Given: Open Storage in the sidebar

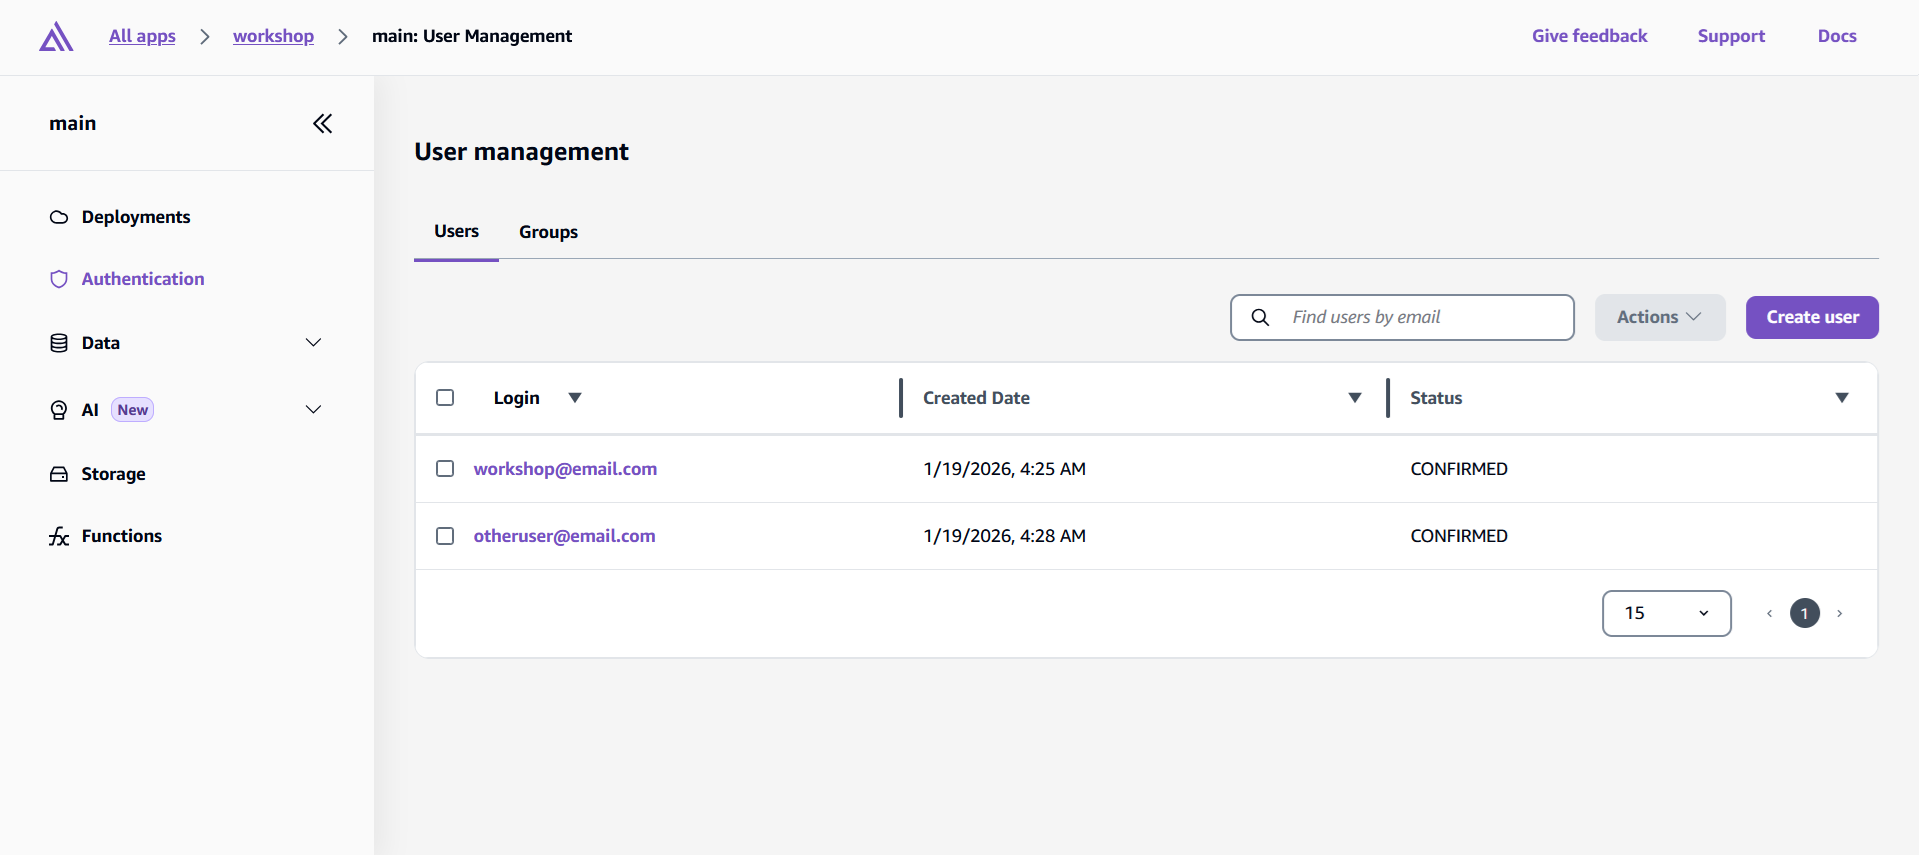Looking at the screenshot, I should click(x=113, y=474).
